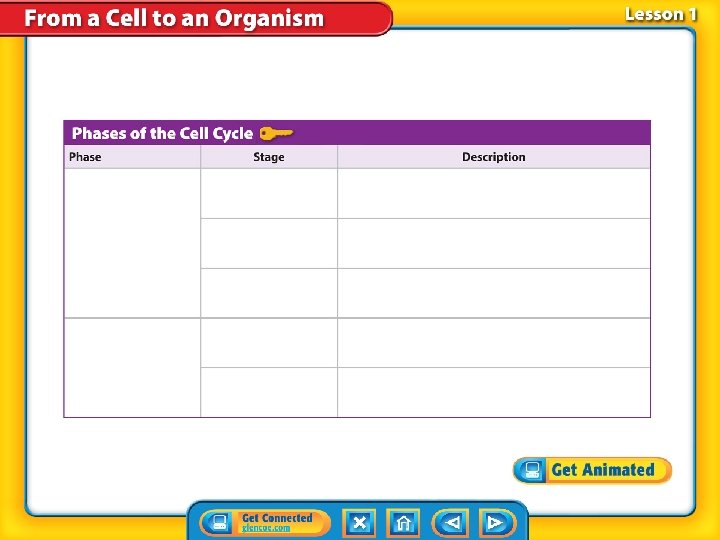Advance to next slide with right arrow

tap(497, 523)
